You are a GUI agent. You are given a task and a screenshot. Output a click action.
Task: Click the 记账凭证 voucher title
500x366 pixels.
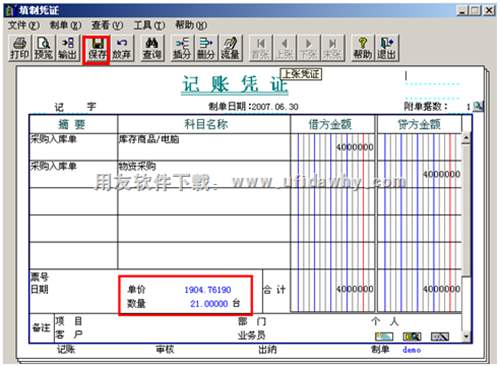click(x=235, y=84)
